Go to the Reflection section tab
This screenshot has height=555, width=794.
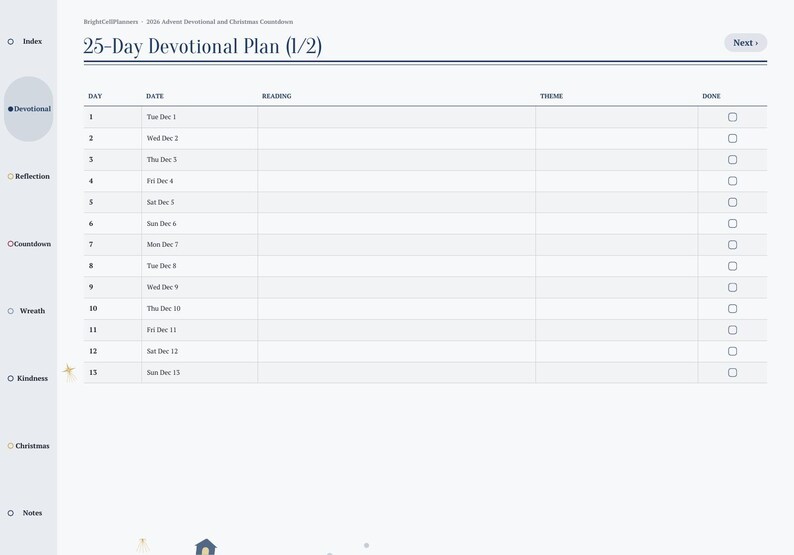28,176
